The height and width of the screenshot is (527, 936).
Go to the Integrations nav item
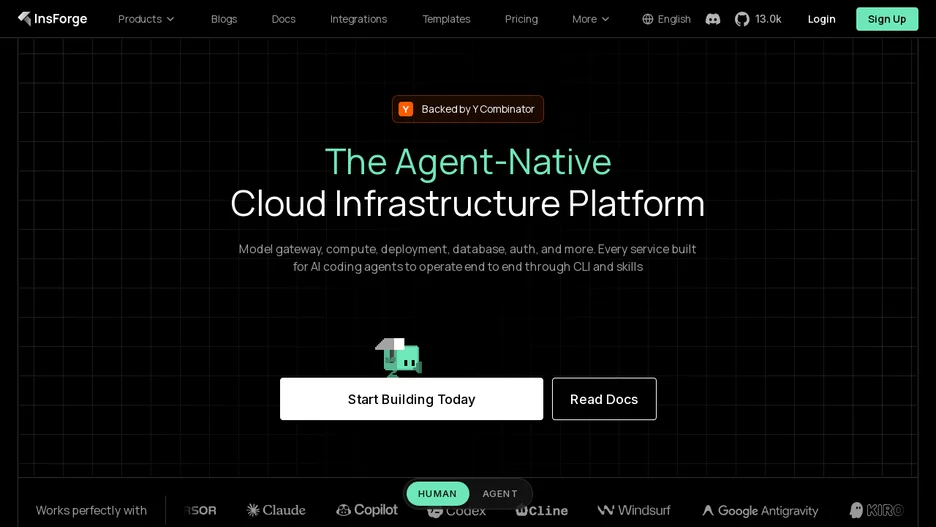pyautogui.click(x=358, y=19)
